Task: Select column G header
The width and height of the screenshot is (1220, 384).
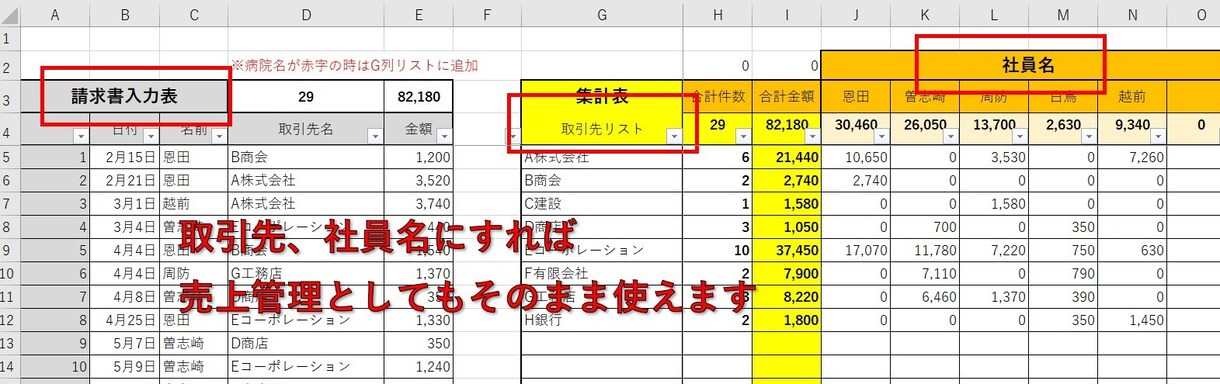Action: pos(602,14)
